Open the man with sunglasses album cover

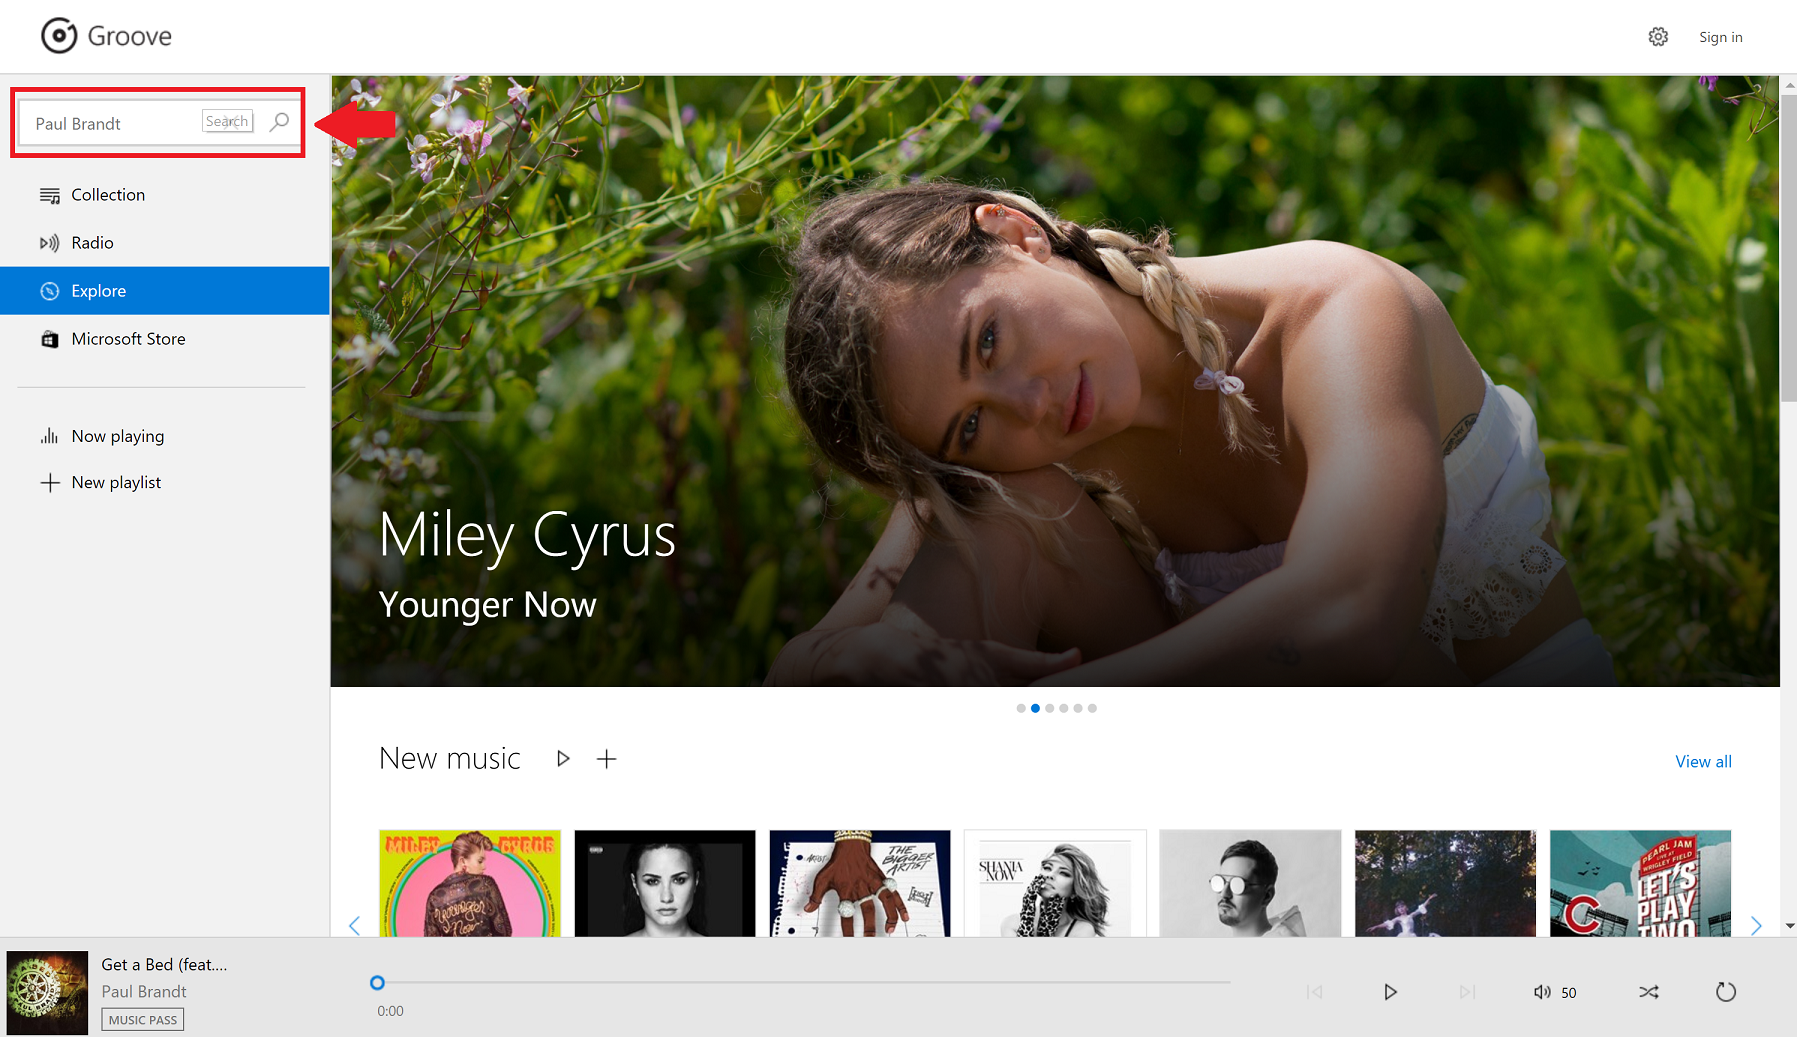tap(1250, 883)
